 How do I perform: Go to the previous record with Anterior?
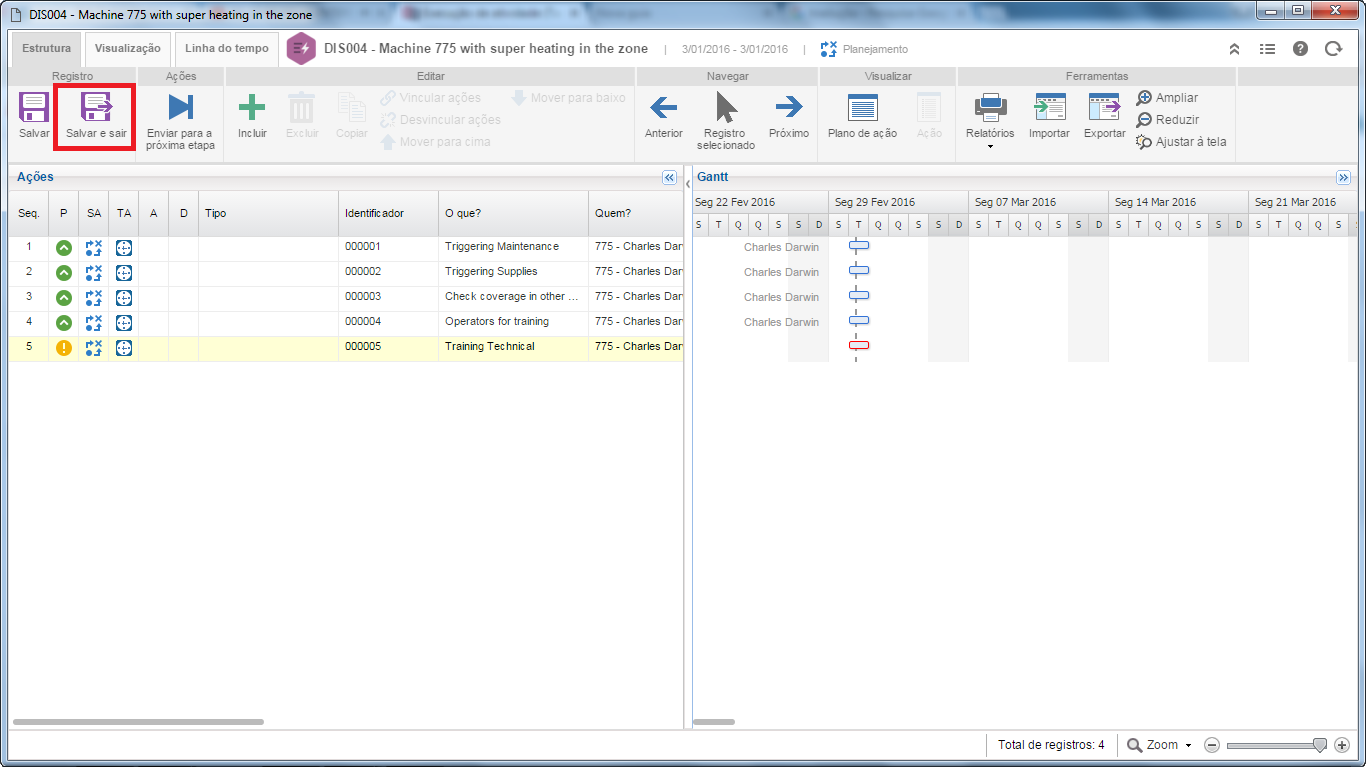tap(664, 116)
